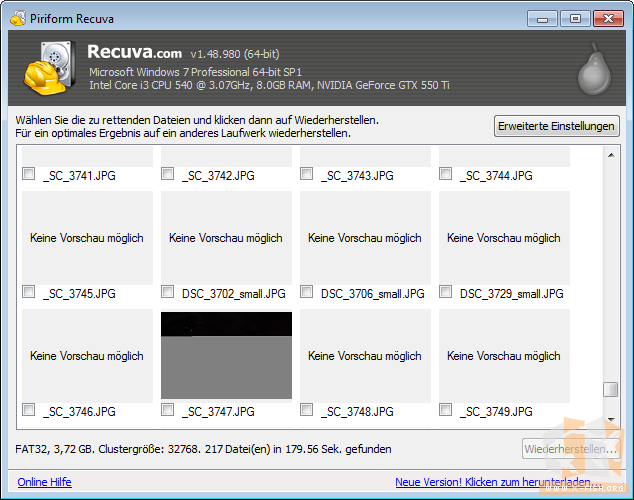Select the _SC_3748.JPG thumbnail
The height and width of the screenshot is (500, 634).
tap(366, 356)
